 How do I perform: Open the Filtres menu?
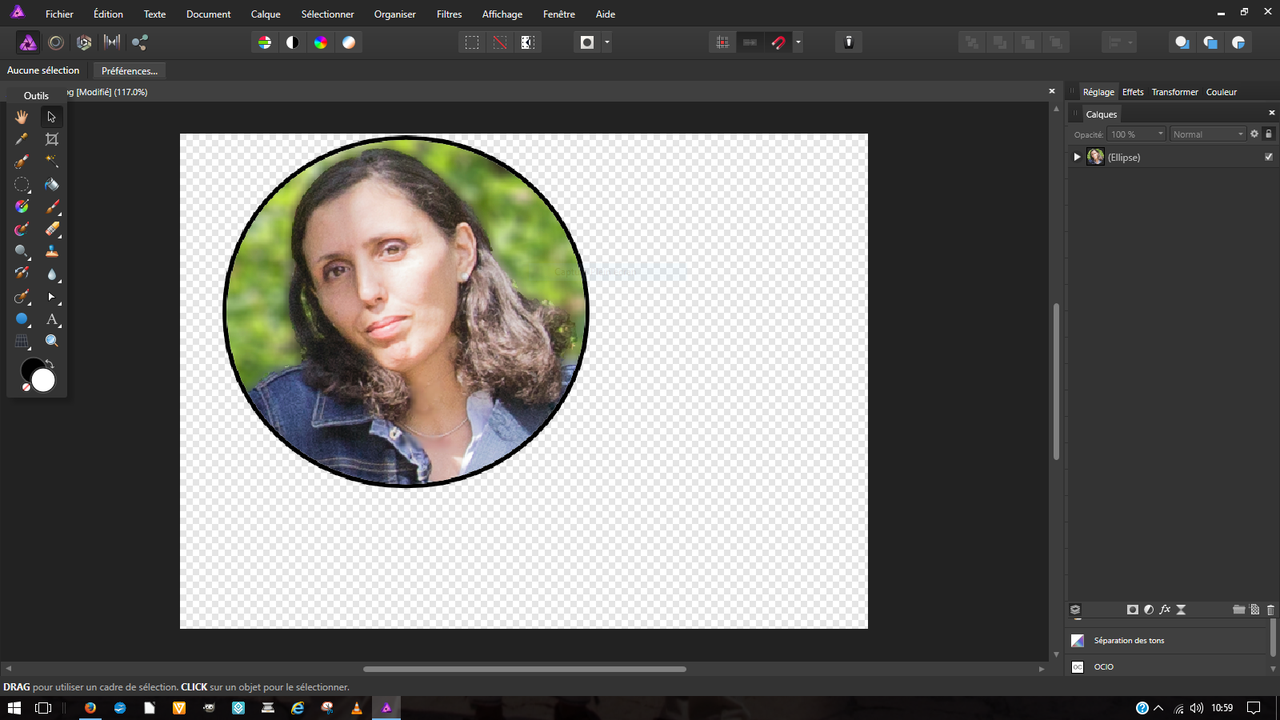click(x=449, y=14)
